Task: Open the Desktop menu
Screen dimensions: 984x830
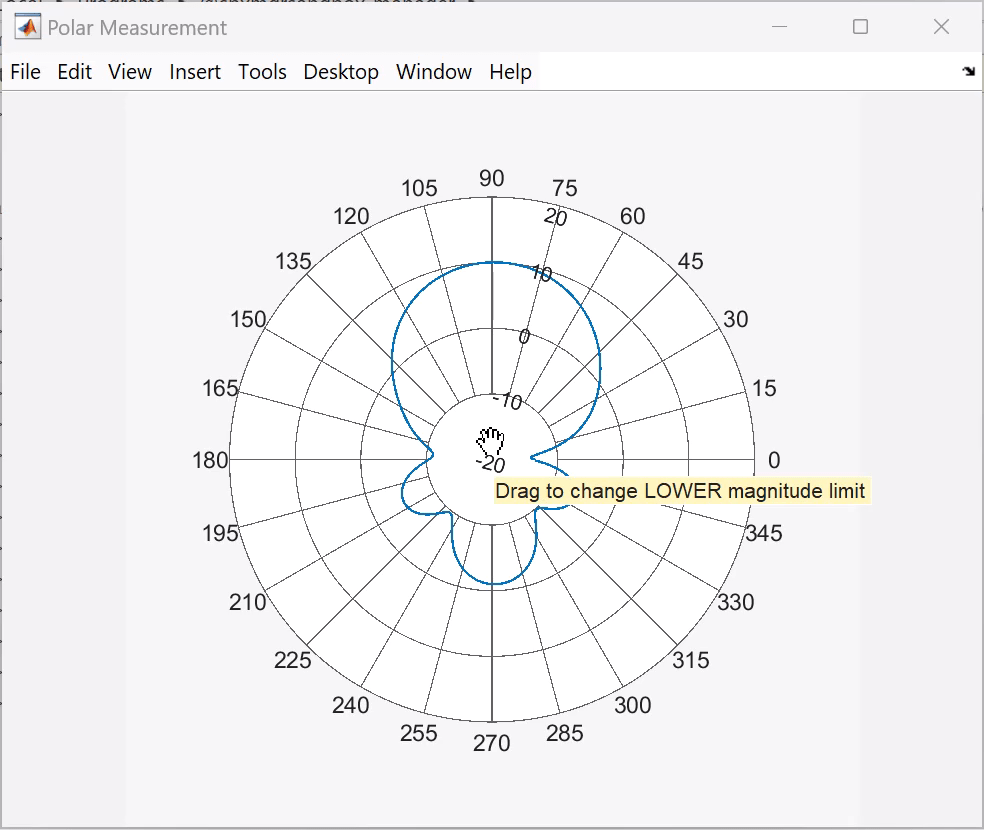Action: tap(340, 71)
